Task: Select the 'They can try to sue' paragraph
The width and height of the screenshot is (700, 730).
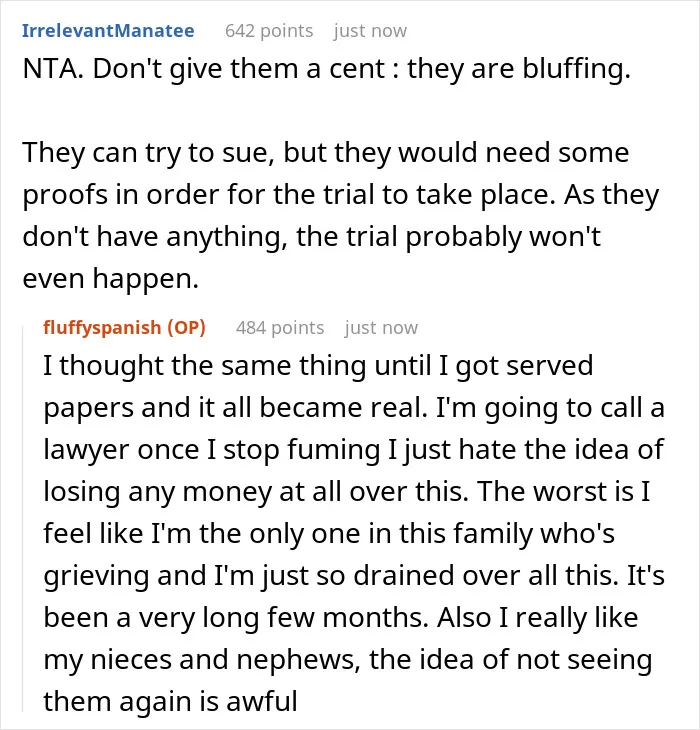Action: pos(340,215)
